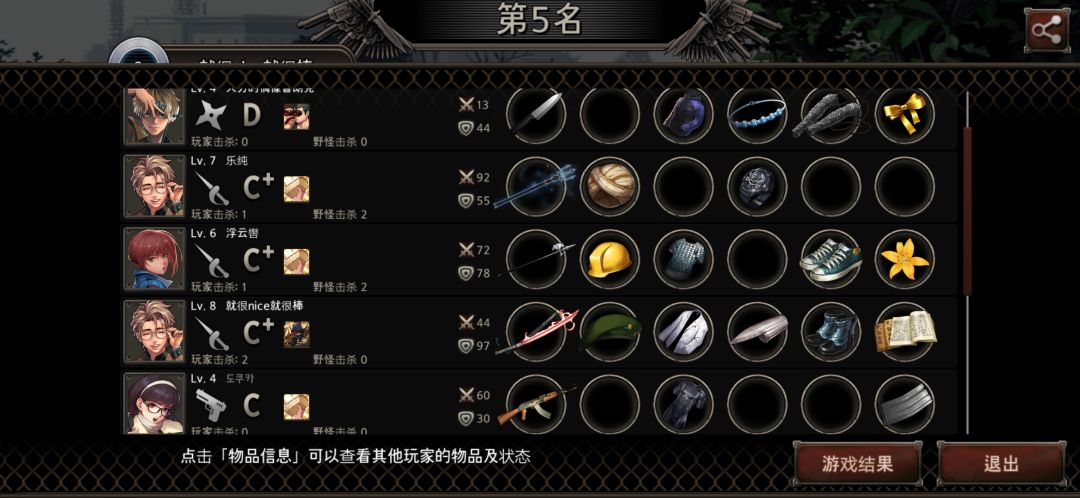Click the yellow hard hat item
Image resolution: width=1080 pixels, height=498 pixels.
coord(610,259)
